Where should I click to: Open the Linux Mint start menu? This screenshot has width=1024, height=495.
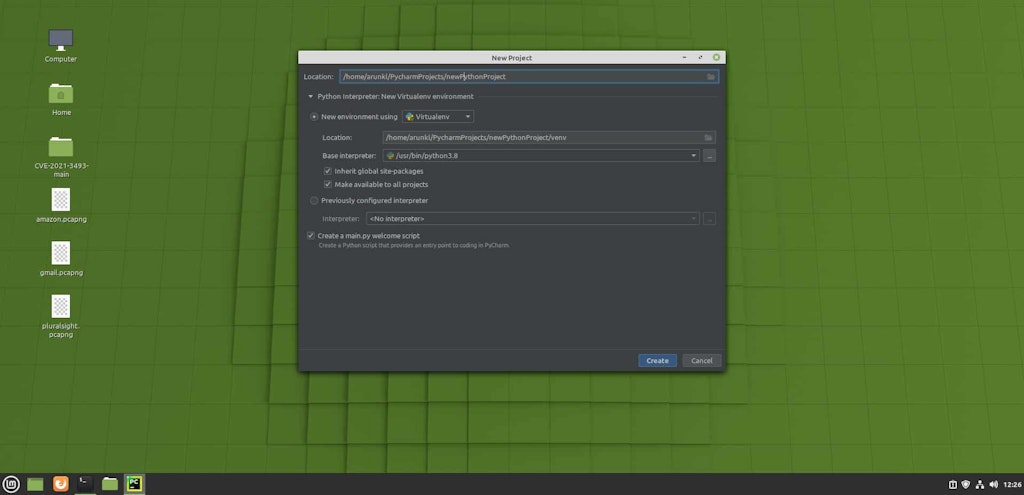[10, 484]
